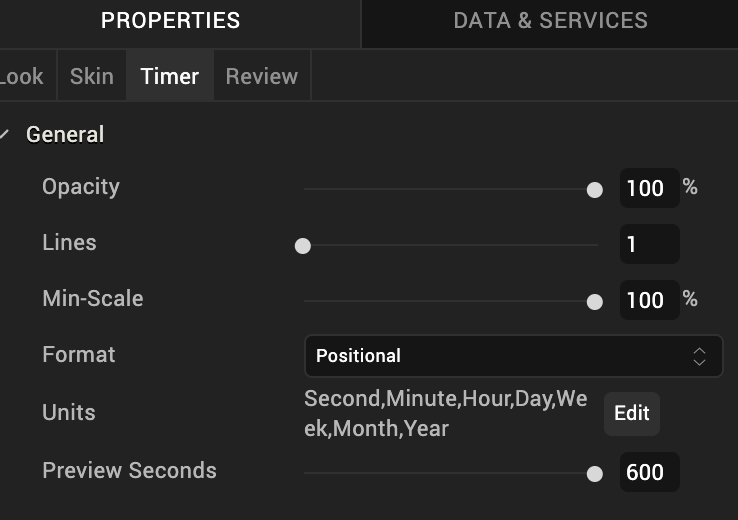738x520 pixels.
Task: Collapse the General section
Action: (x=6, y=134)
